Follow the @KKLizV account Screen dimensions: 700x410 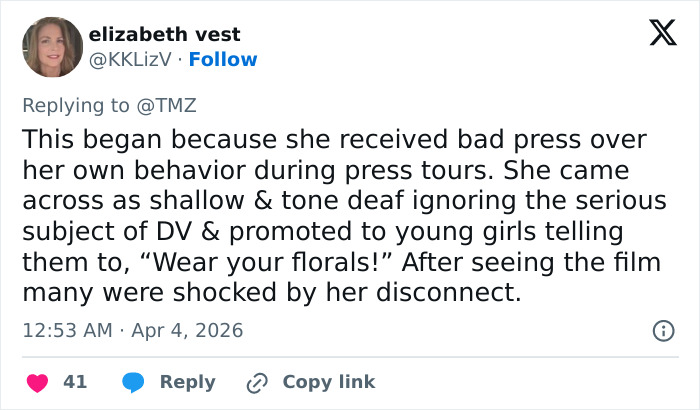click(223, 59)
